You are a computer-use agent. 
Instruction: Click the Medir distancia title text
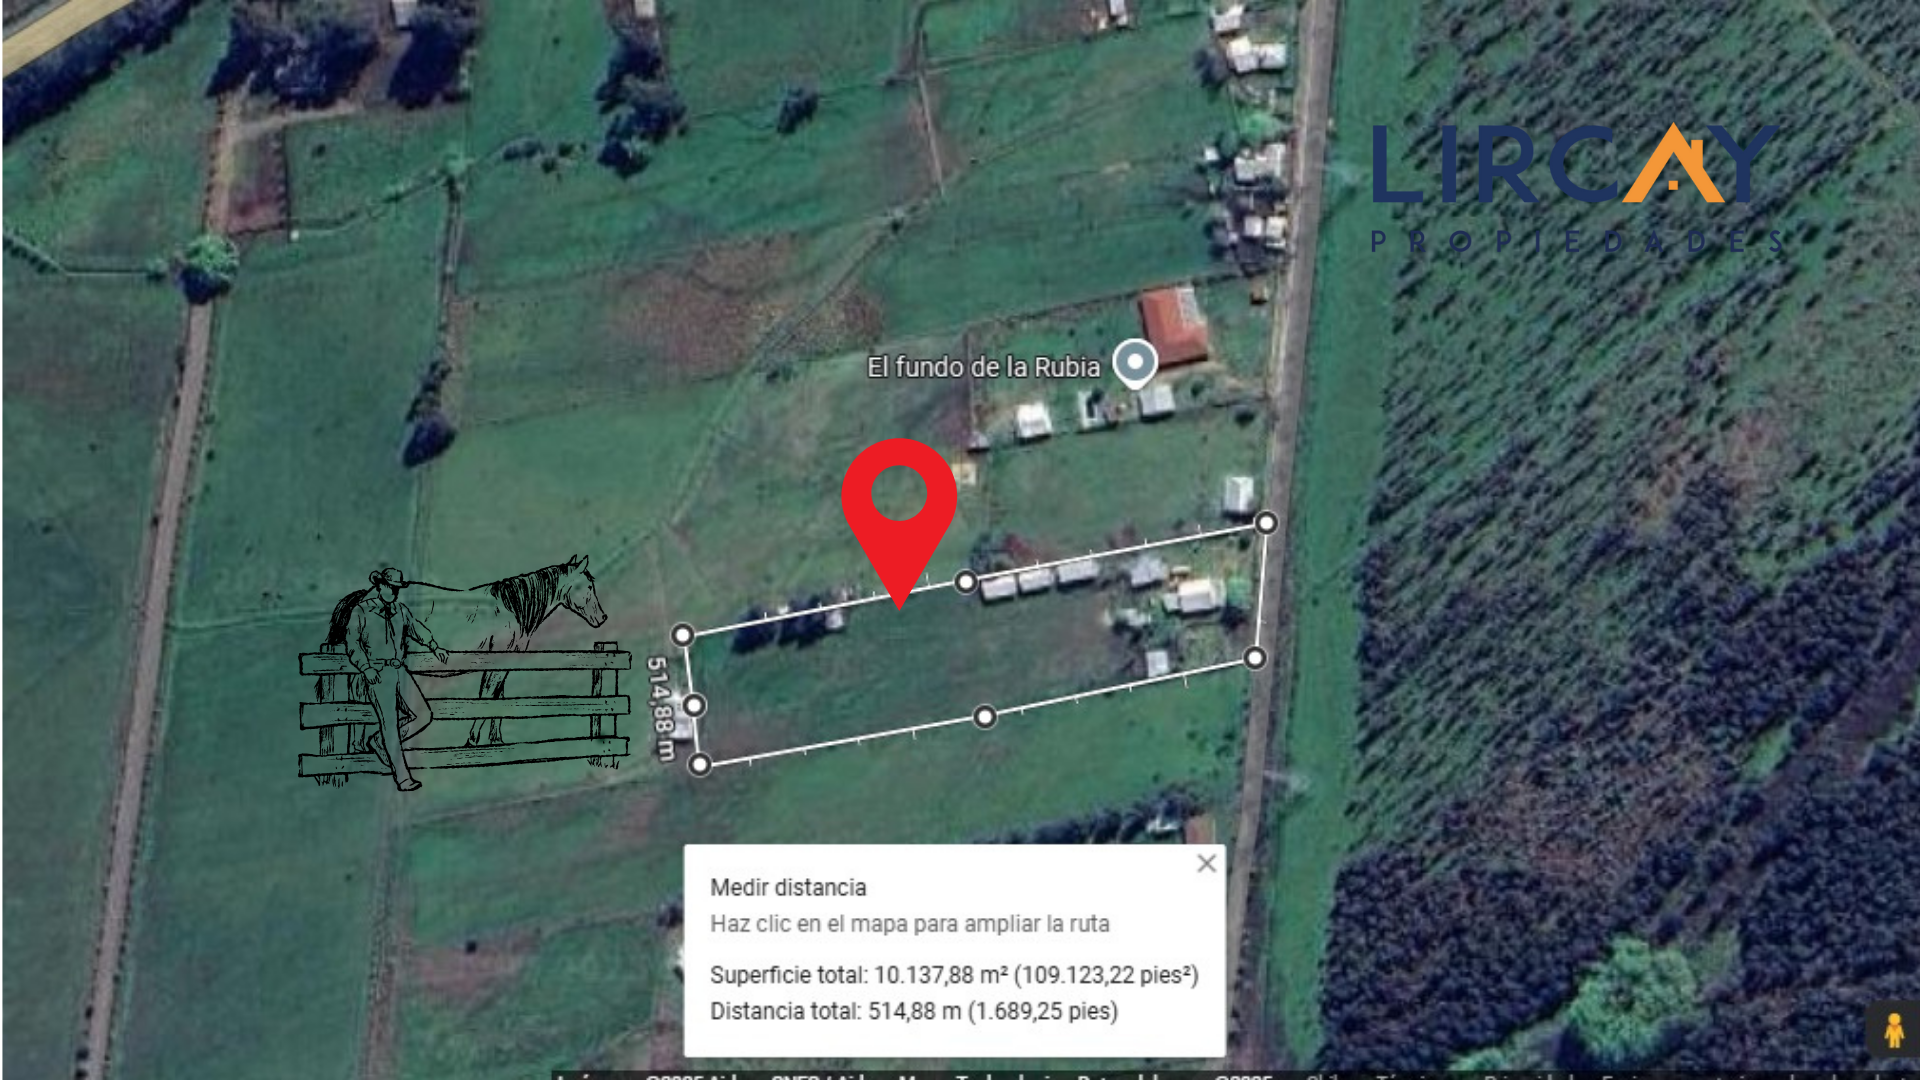click(788, 887)
